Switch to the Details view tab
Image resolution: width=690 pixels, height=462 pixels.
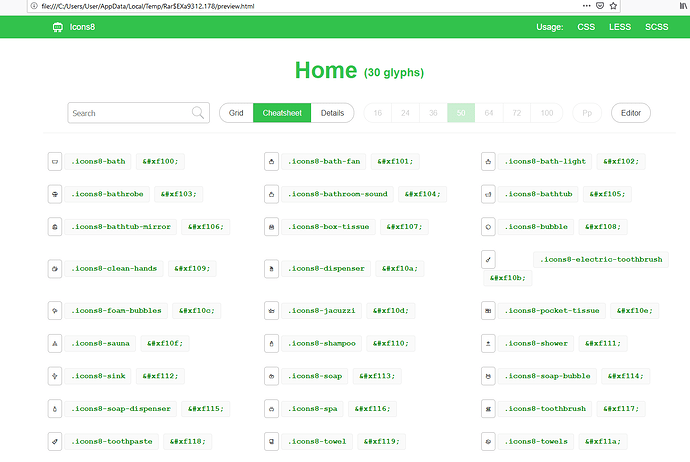332,113
